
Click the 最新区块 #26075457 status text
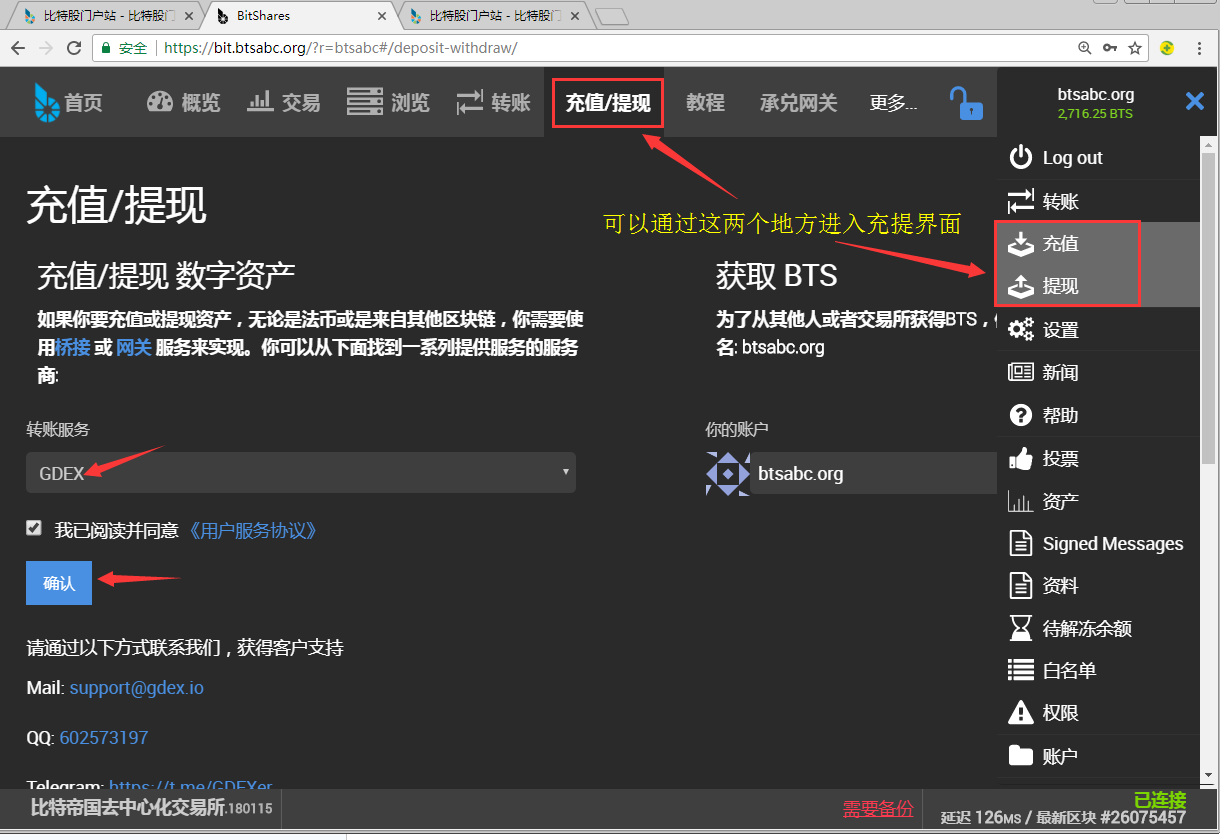pos(1111,818)
